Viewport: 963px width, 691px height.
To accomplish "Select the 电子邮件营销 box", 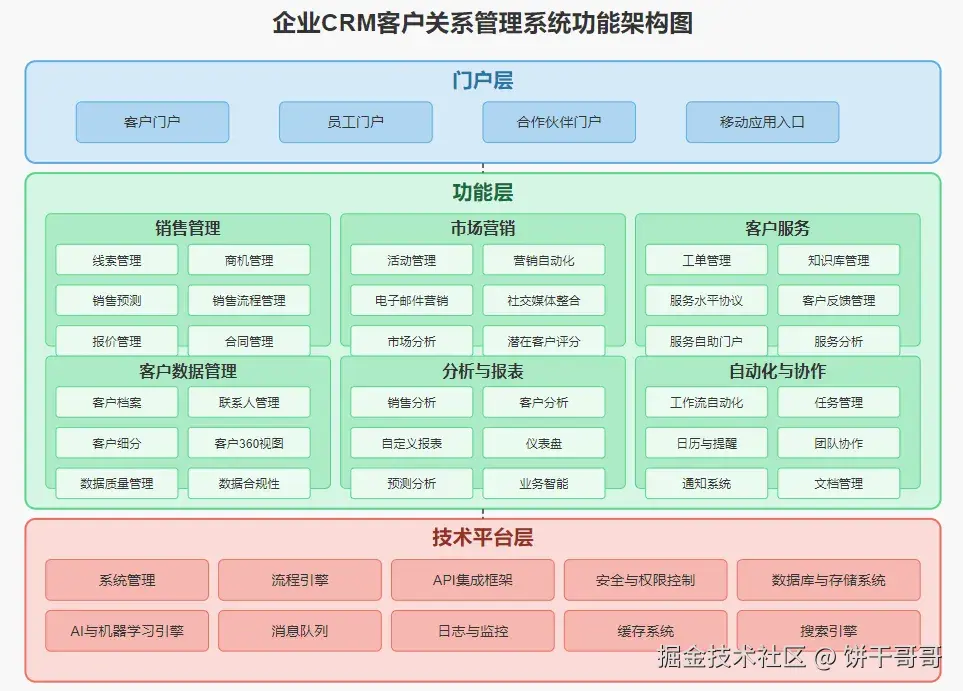I will coord(411,300).
